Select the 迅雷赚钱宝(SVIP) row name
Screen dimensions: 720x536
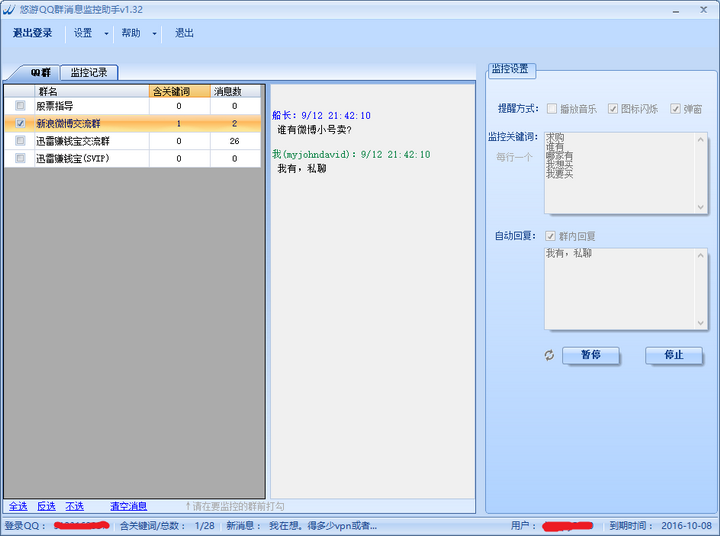point(73,158)
